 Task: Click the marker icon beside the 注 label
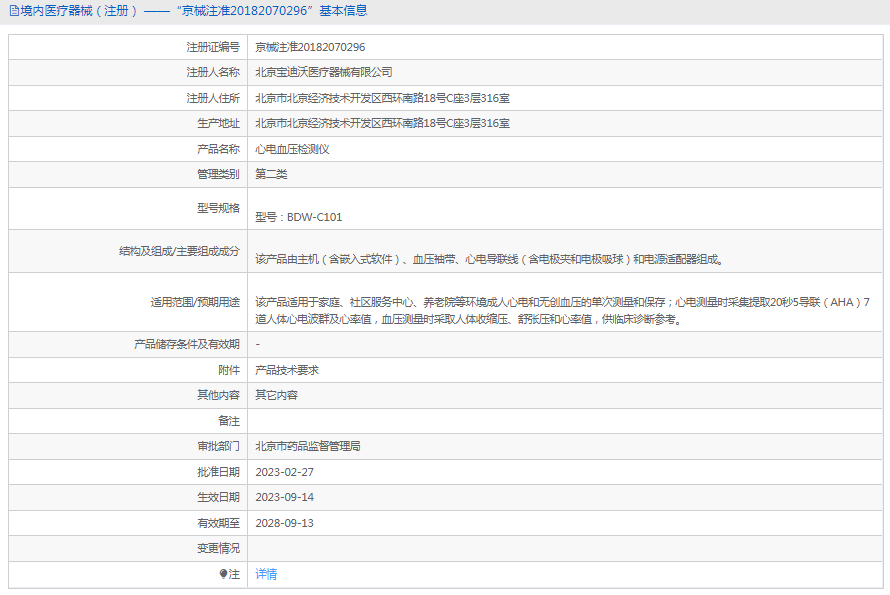tap(223, 574)
